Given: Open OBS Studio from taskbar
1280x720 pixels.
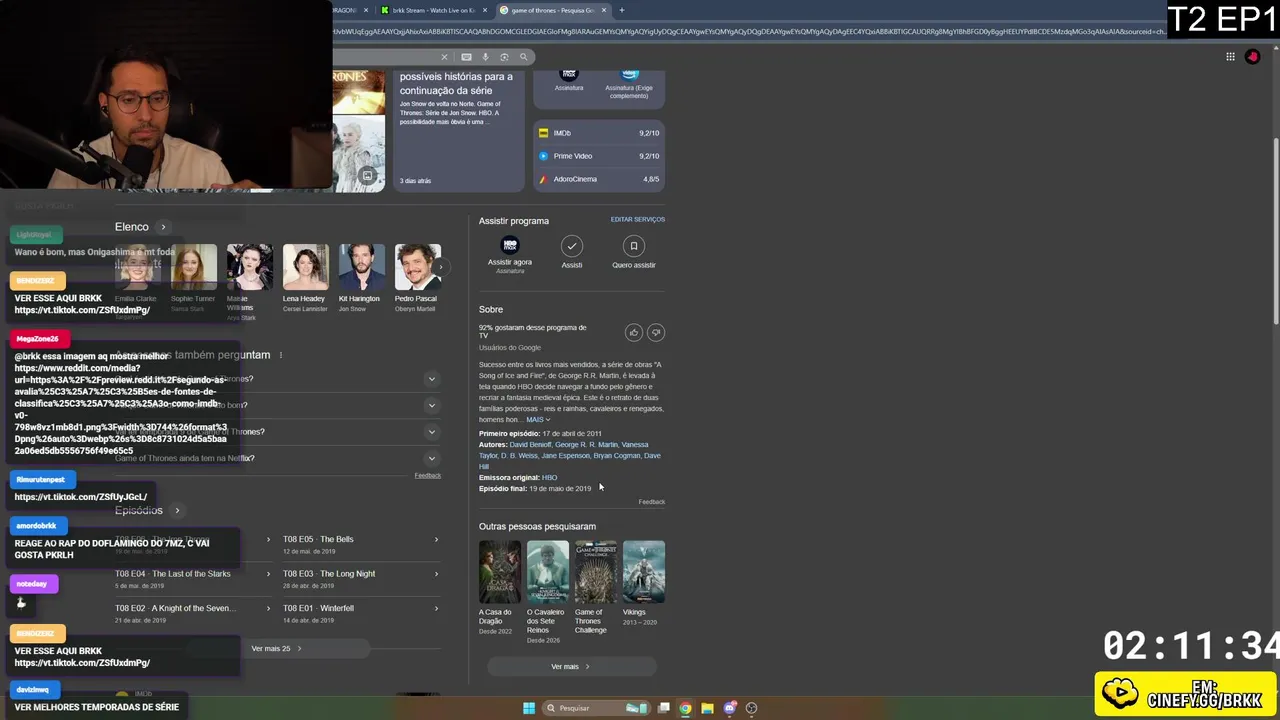Looking at the screenshot, I should 751,708.
